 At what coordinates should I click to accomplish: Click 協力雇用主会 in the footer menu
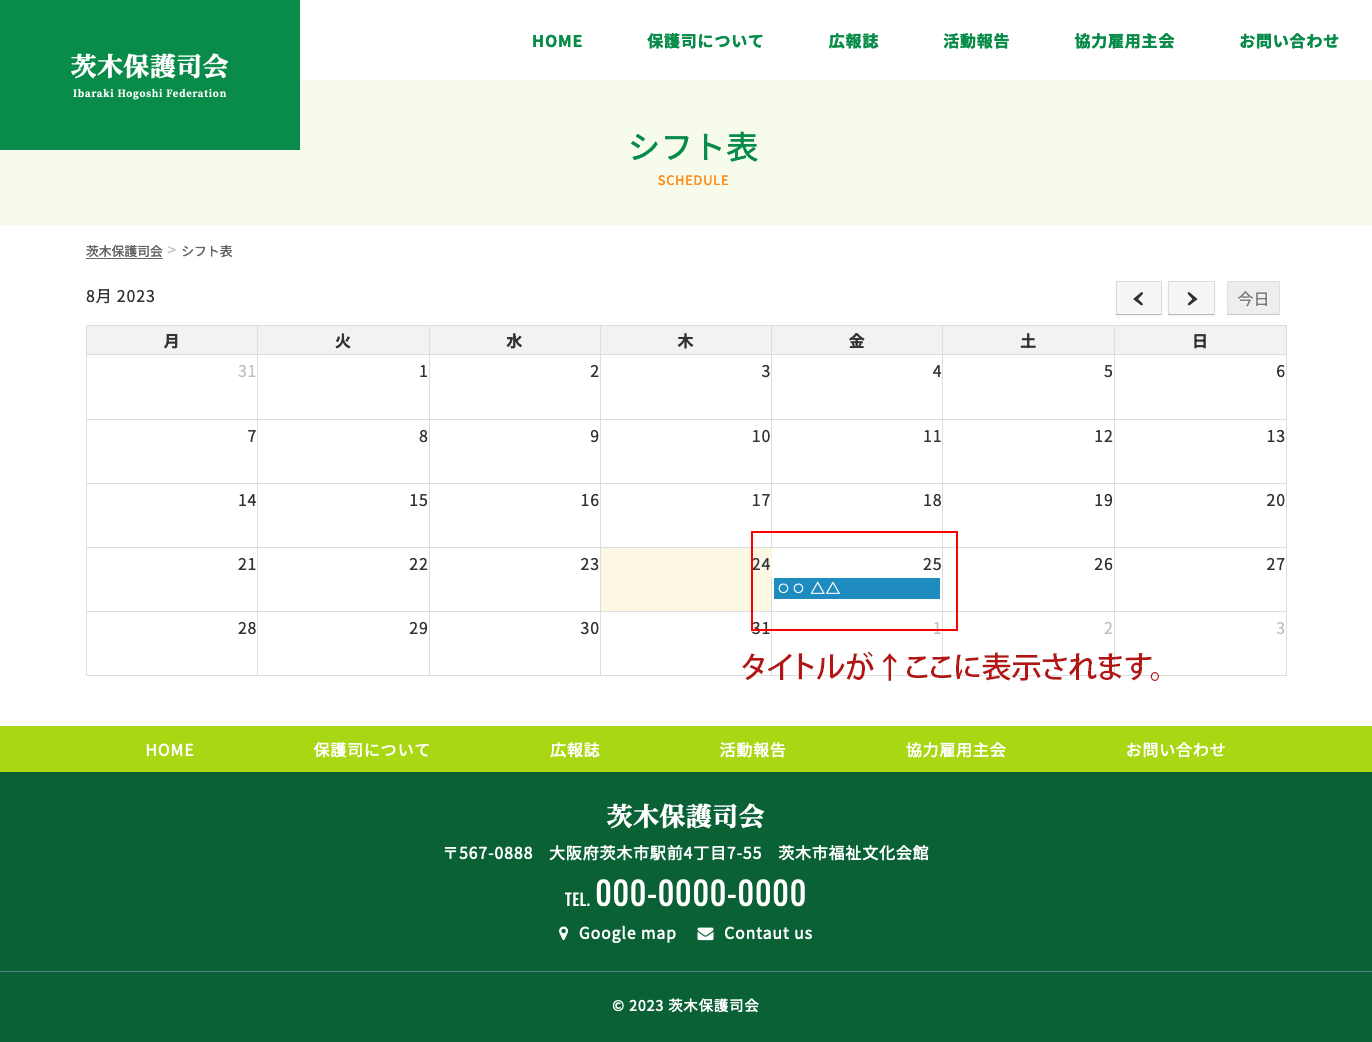click(955, 750)
